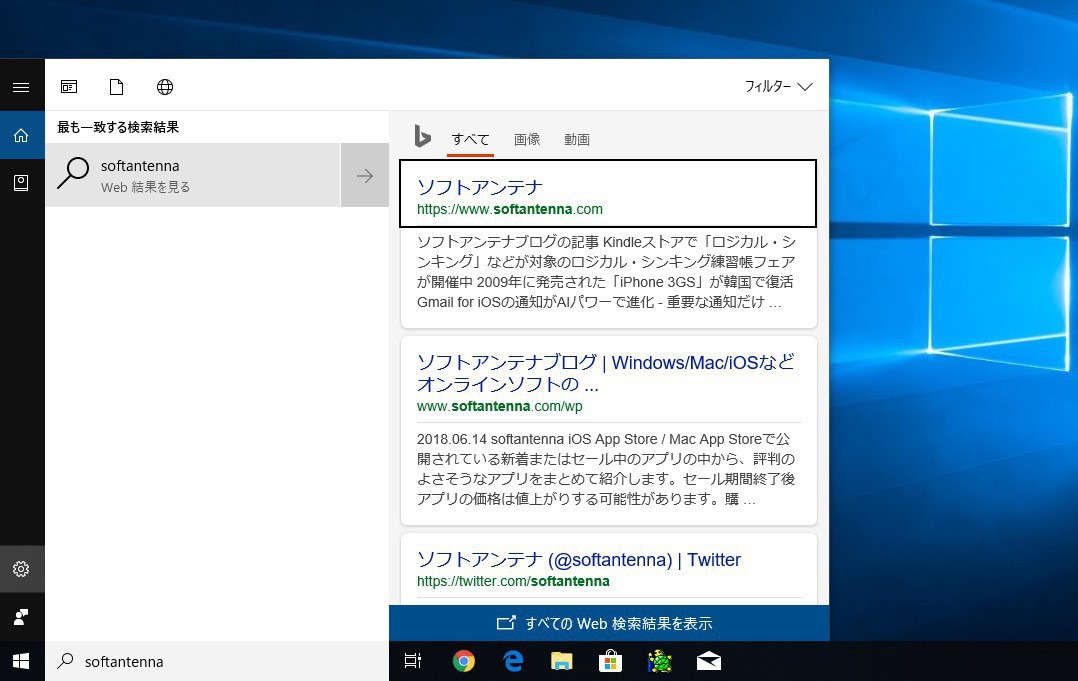This screenshot has height=681, width=1078.
Task: Expand the フィルター dropdown
Action: [x=778, y=87]
